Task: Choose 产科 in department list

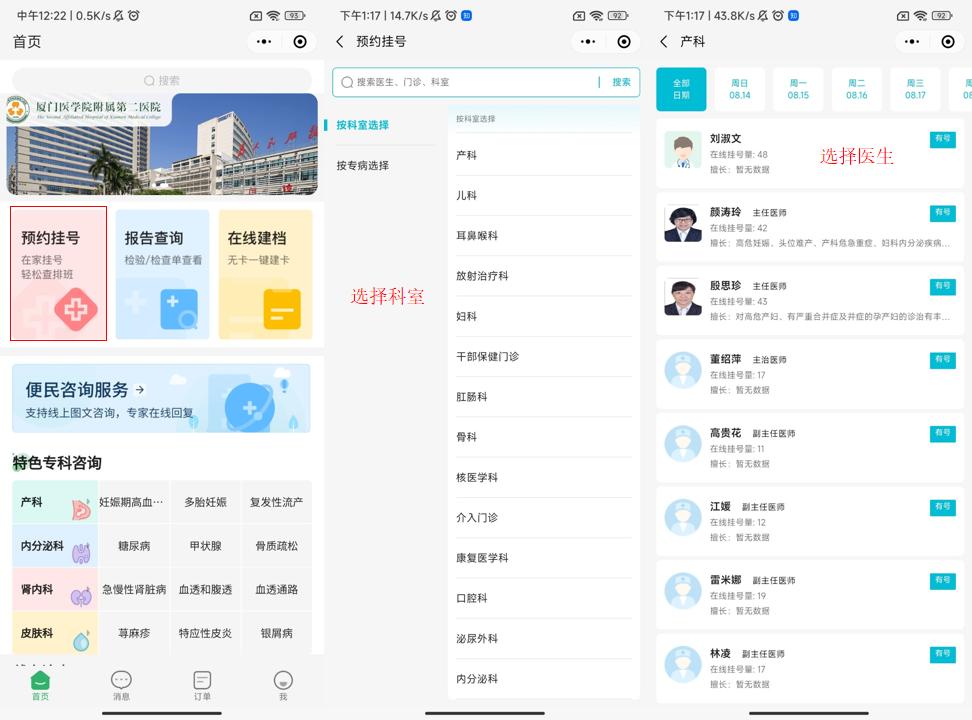Action: click(544, 155)
